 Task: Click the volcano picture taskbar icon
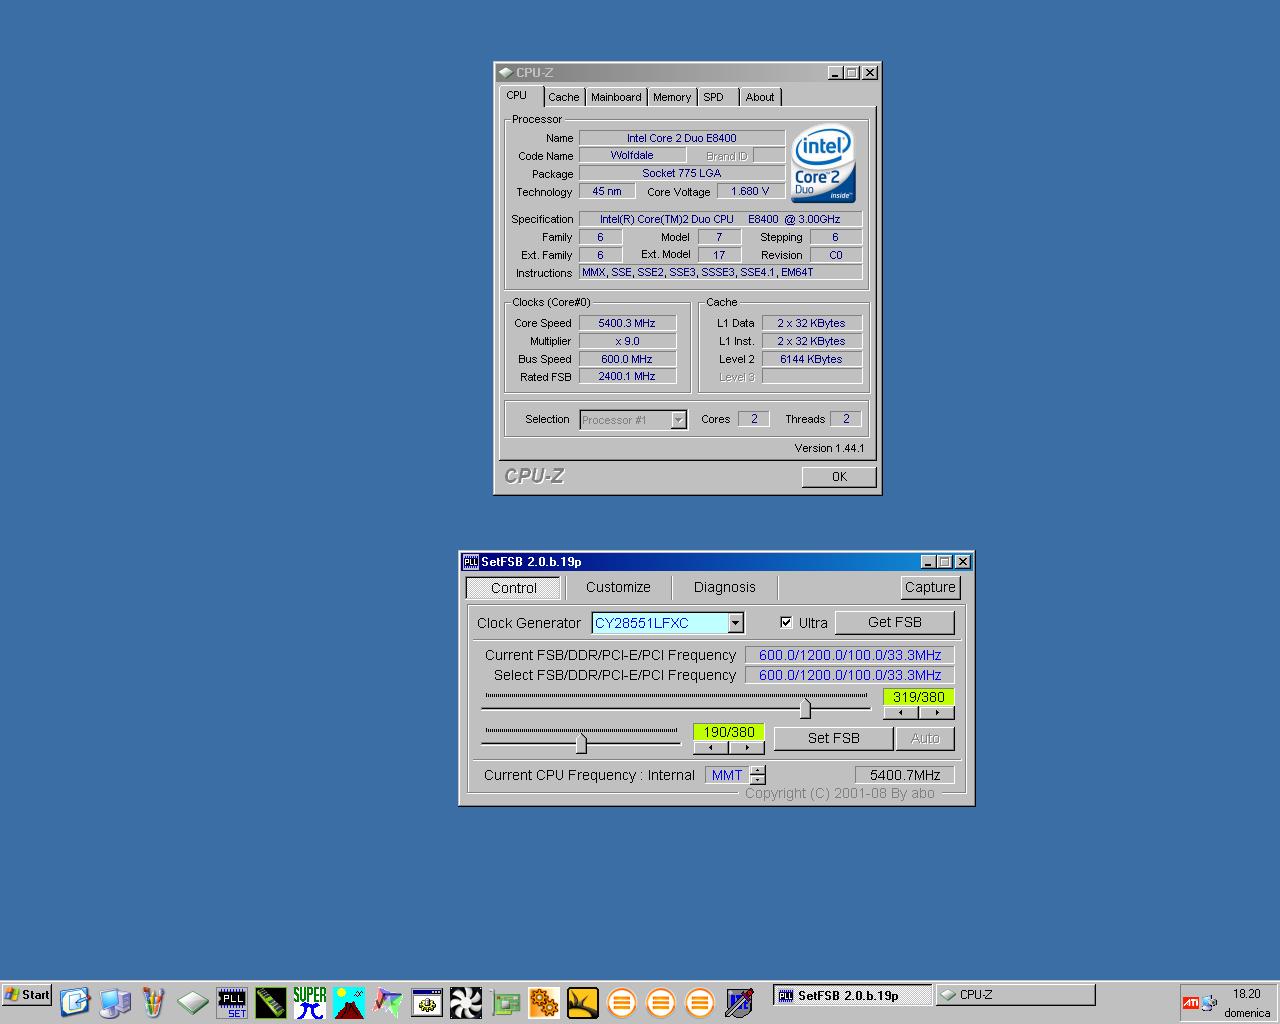[349, 1002]
